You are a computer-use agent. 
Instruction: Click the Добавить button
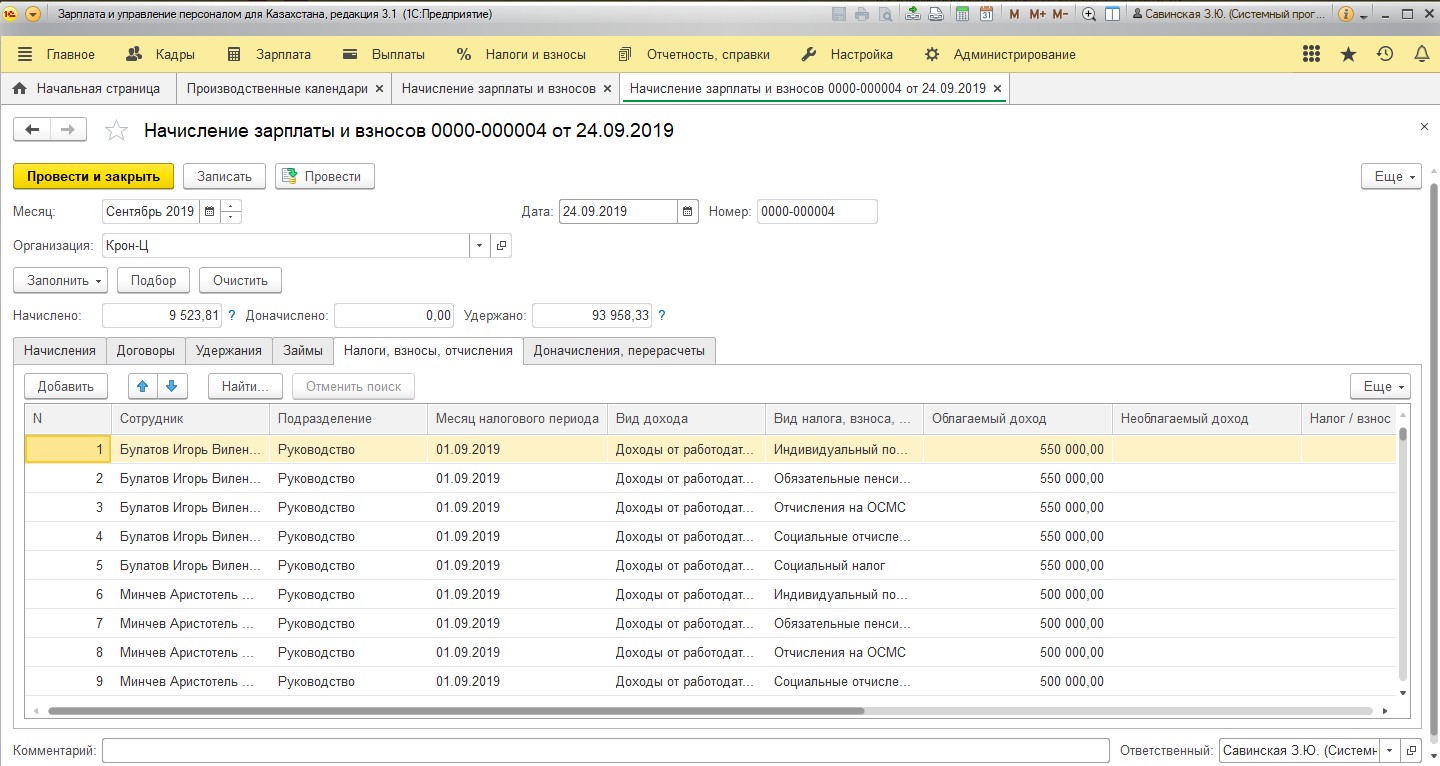[66, 386]
